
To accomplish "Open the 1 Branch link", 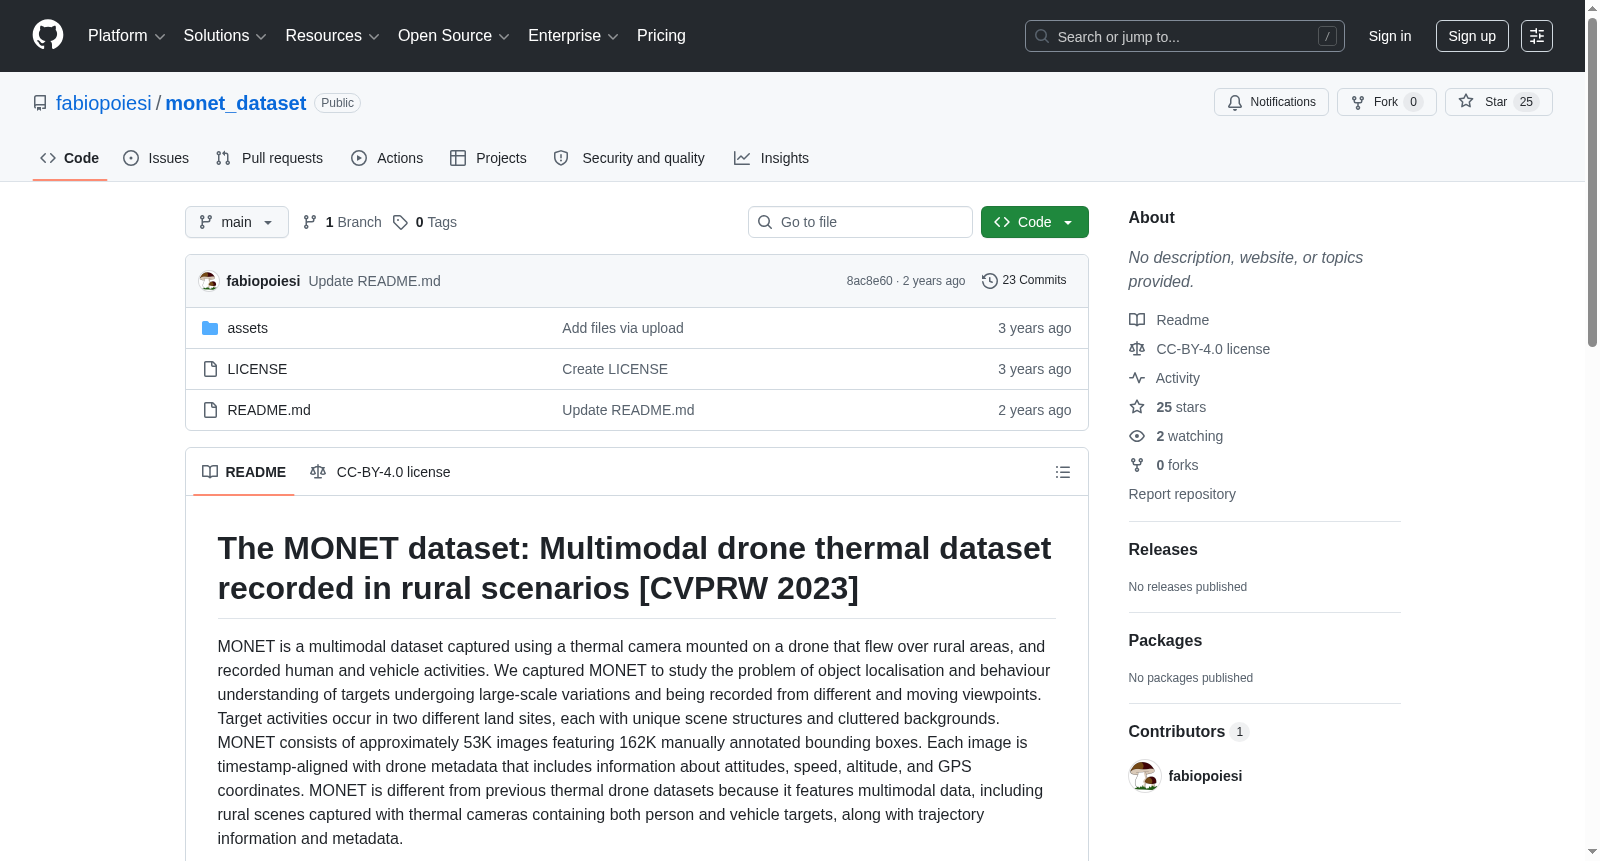I will point(343,222).
